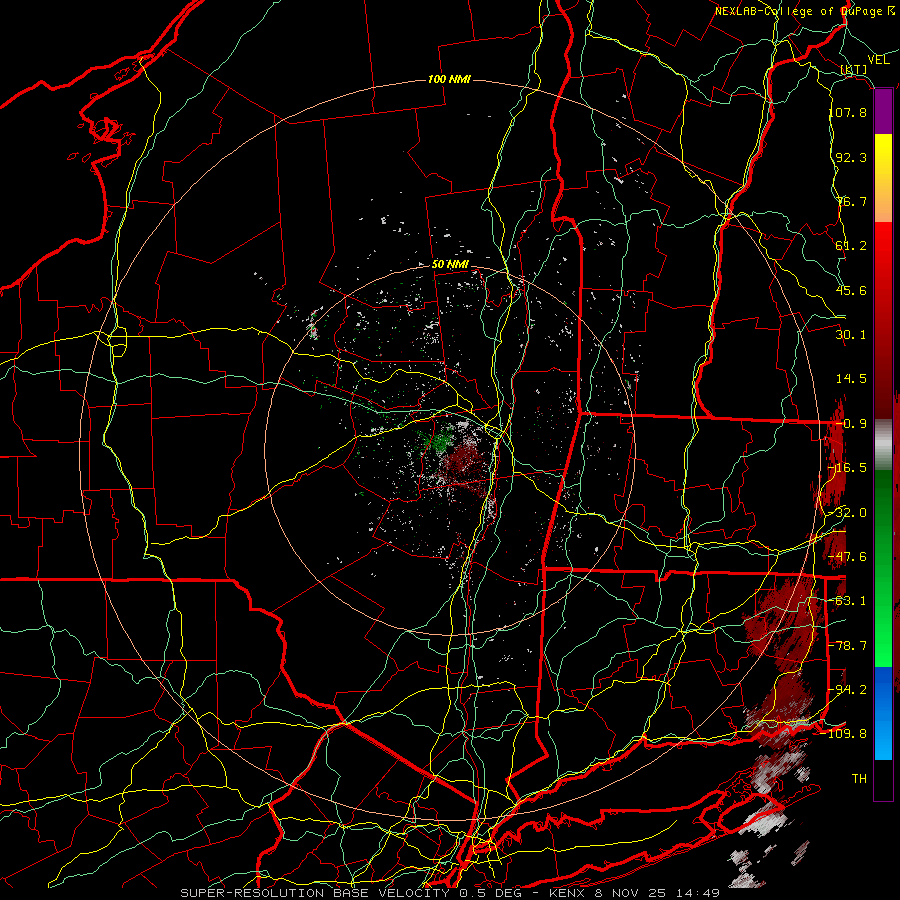
Task: Pick the gray near-zero segment of color bar
Action: coord(883,445)
